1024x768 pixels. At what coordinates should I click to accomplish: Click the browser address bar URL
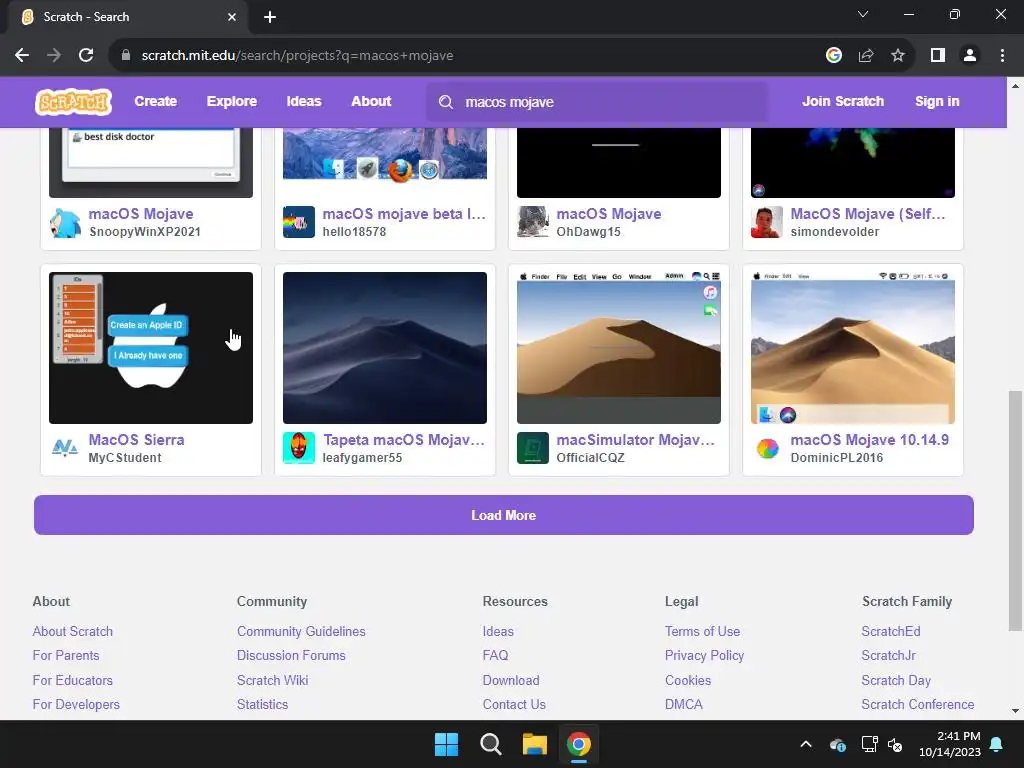pyautogui.click(x=297, y=56)
